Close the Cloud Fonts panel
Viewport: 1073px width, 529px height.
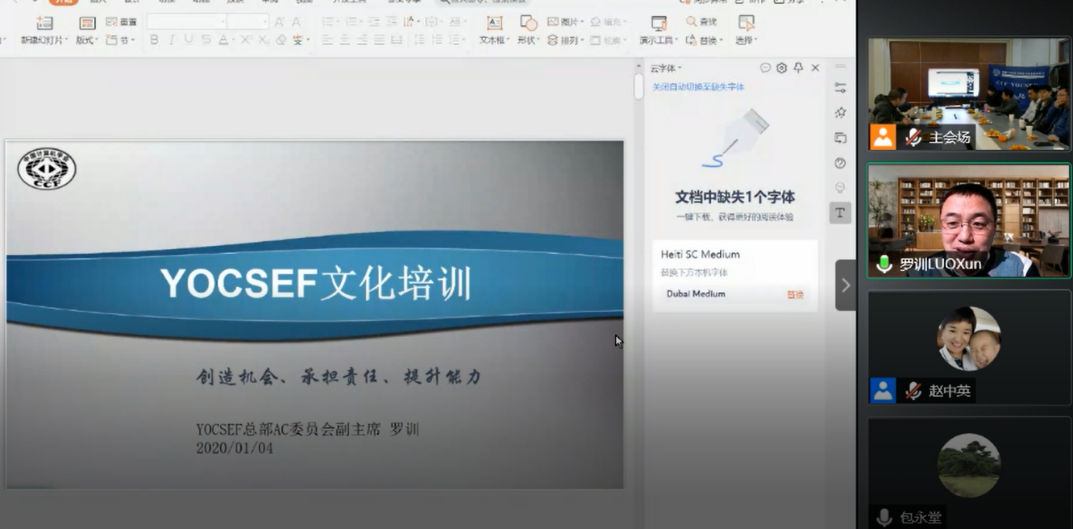pyautogui.click(x=815, y=68)
